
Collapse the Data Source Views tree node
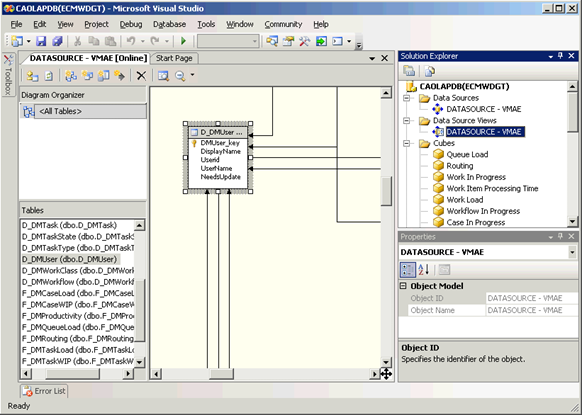pos(407,121)
